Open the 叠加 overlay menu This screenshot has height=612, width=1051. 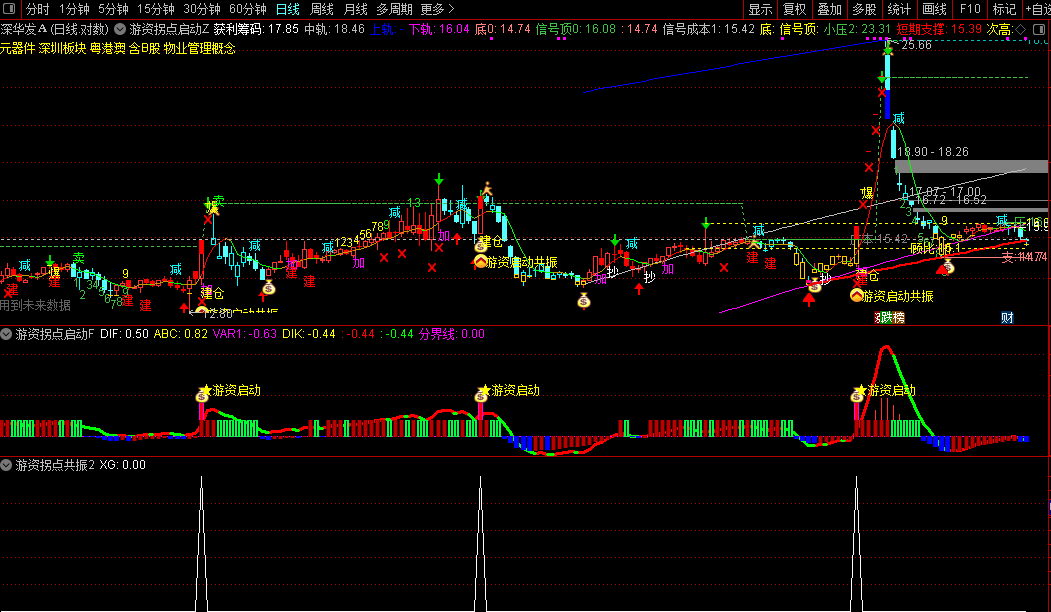pyautogui.click(x=830, y=9)
